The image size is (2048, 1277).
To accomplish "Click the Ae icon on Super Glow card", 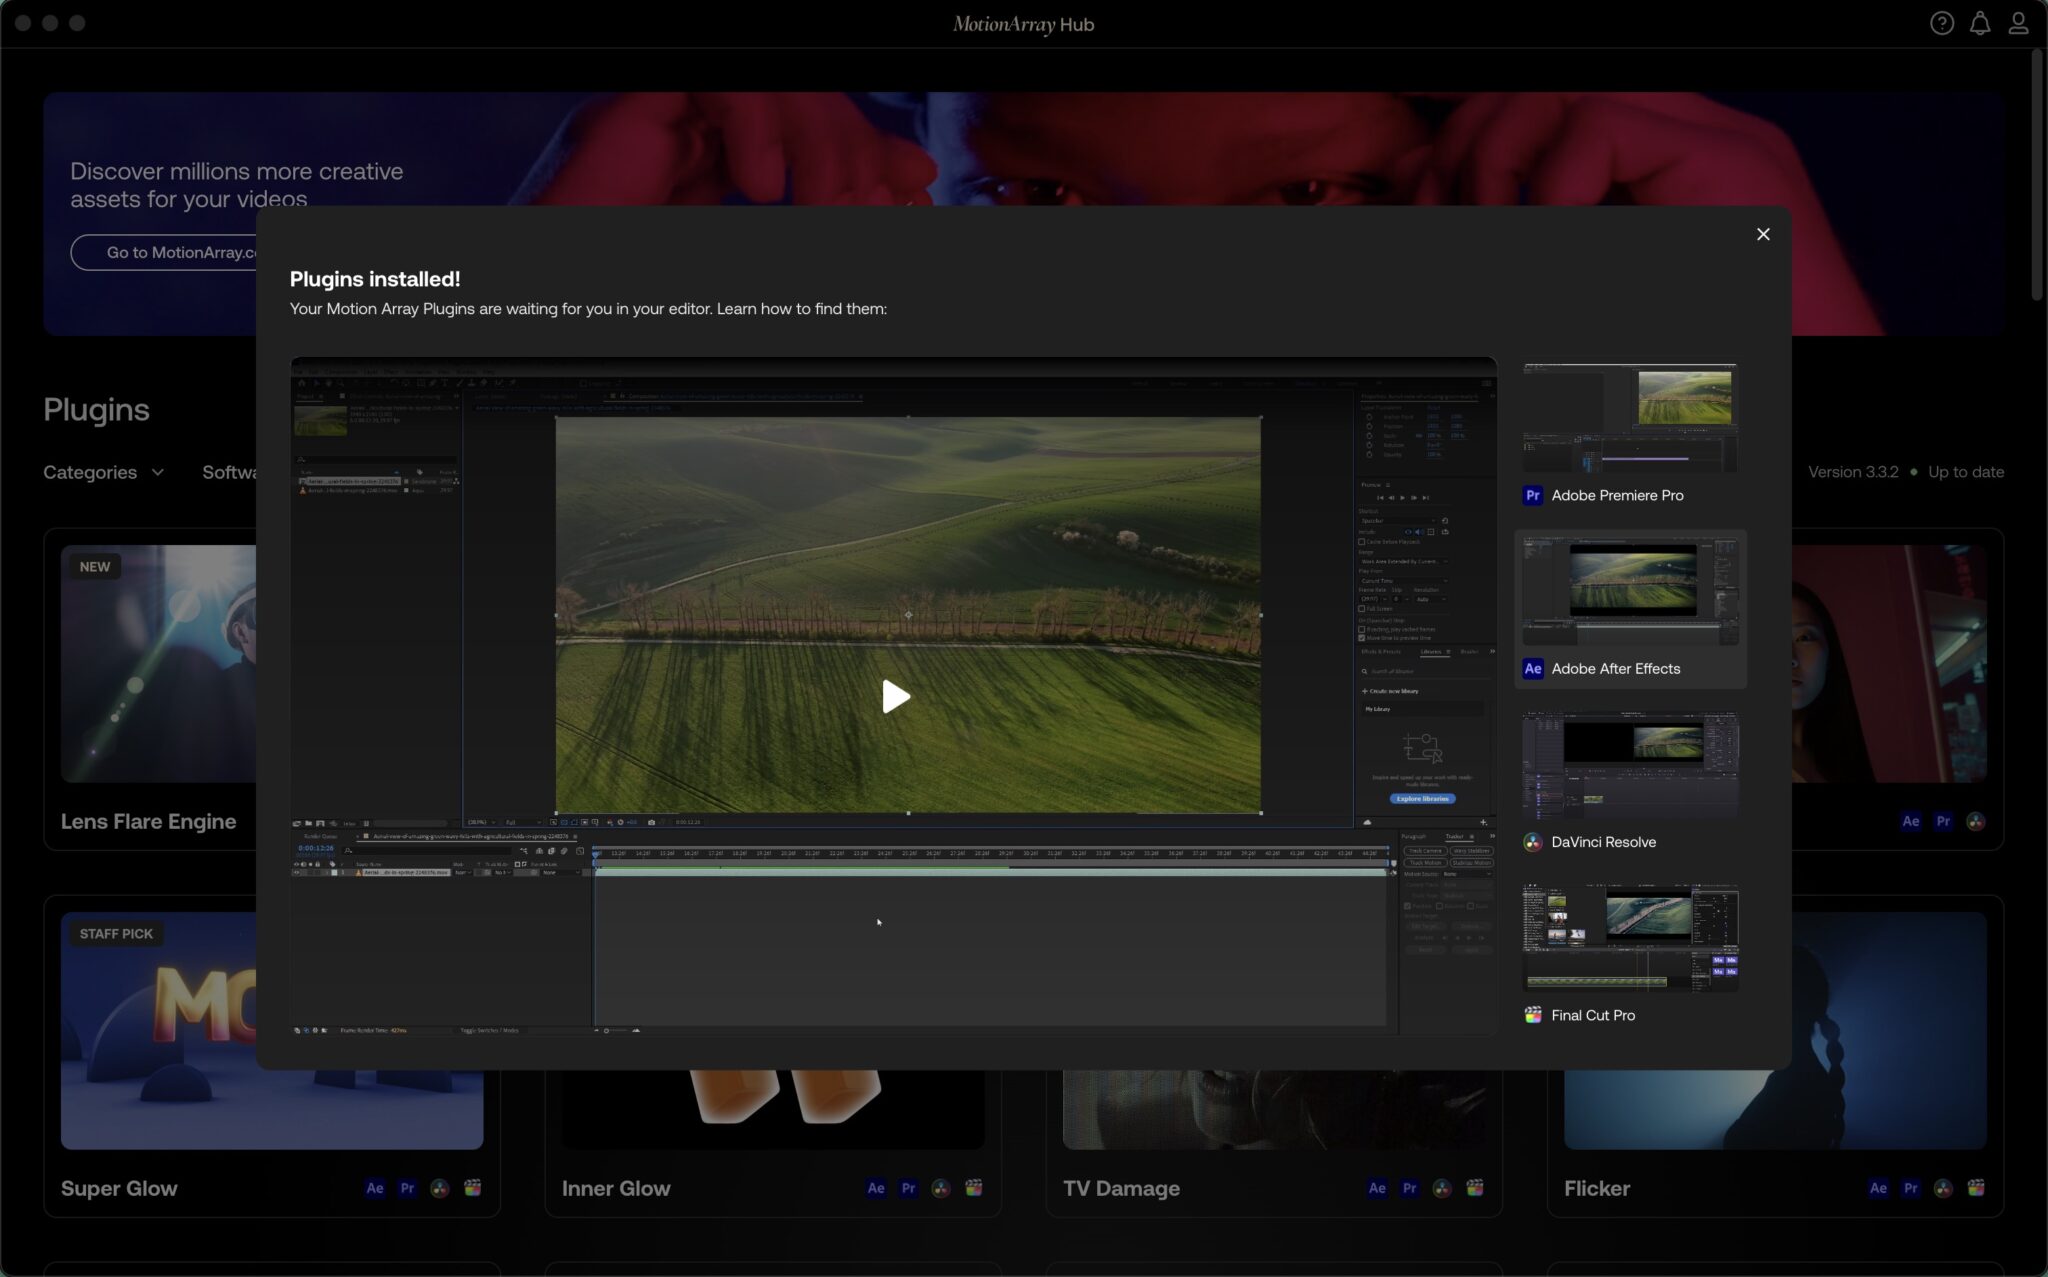I will click(375, 1188).
